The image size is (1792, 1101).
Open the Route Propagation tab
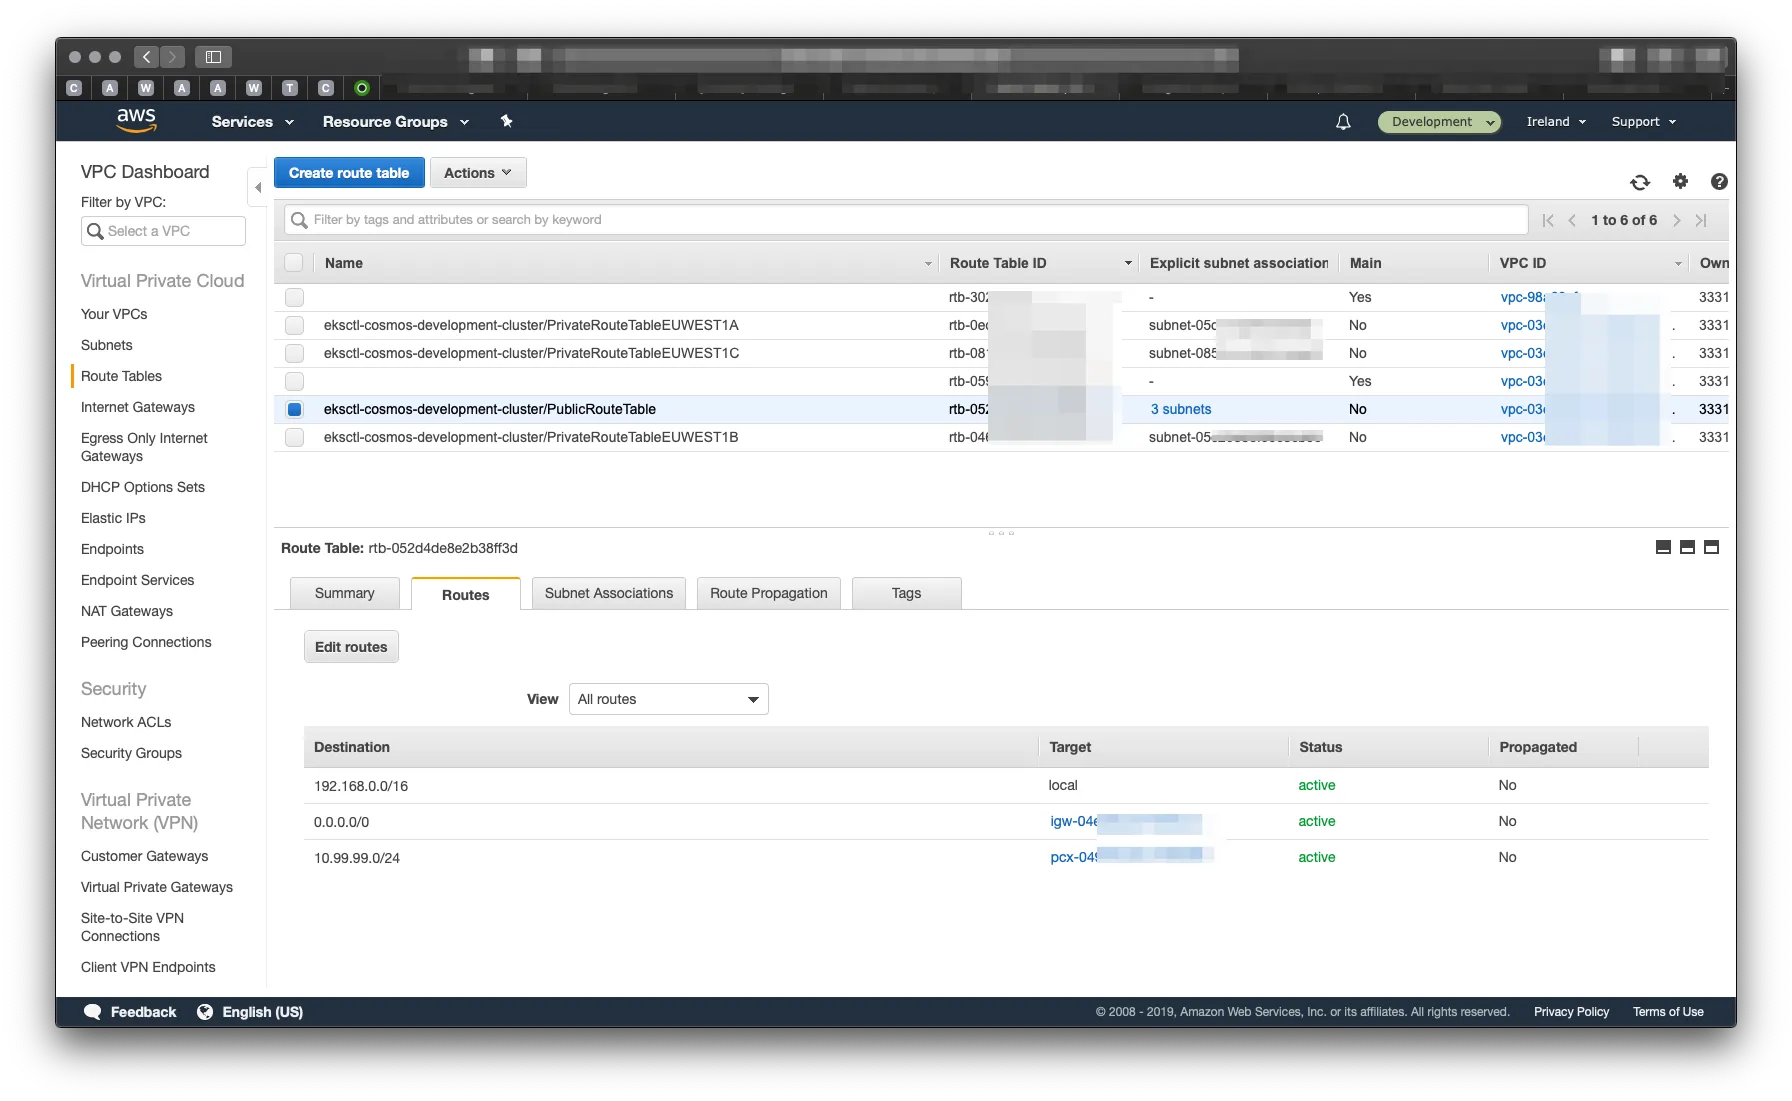tap(769, 593)
